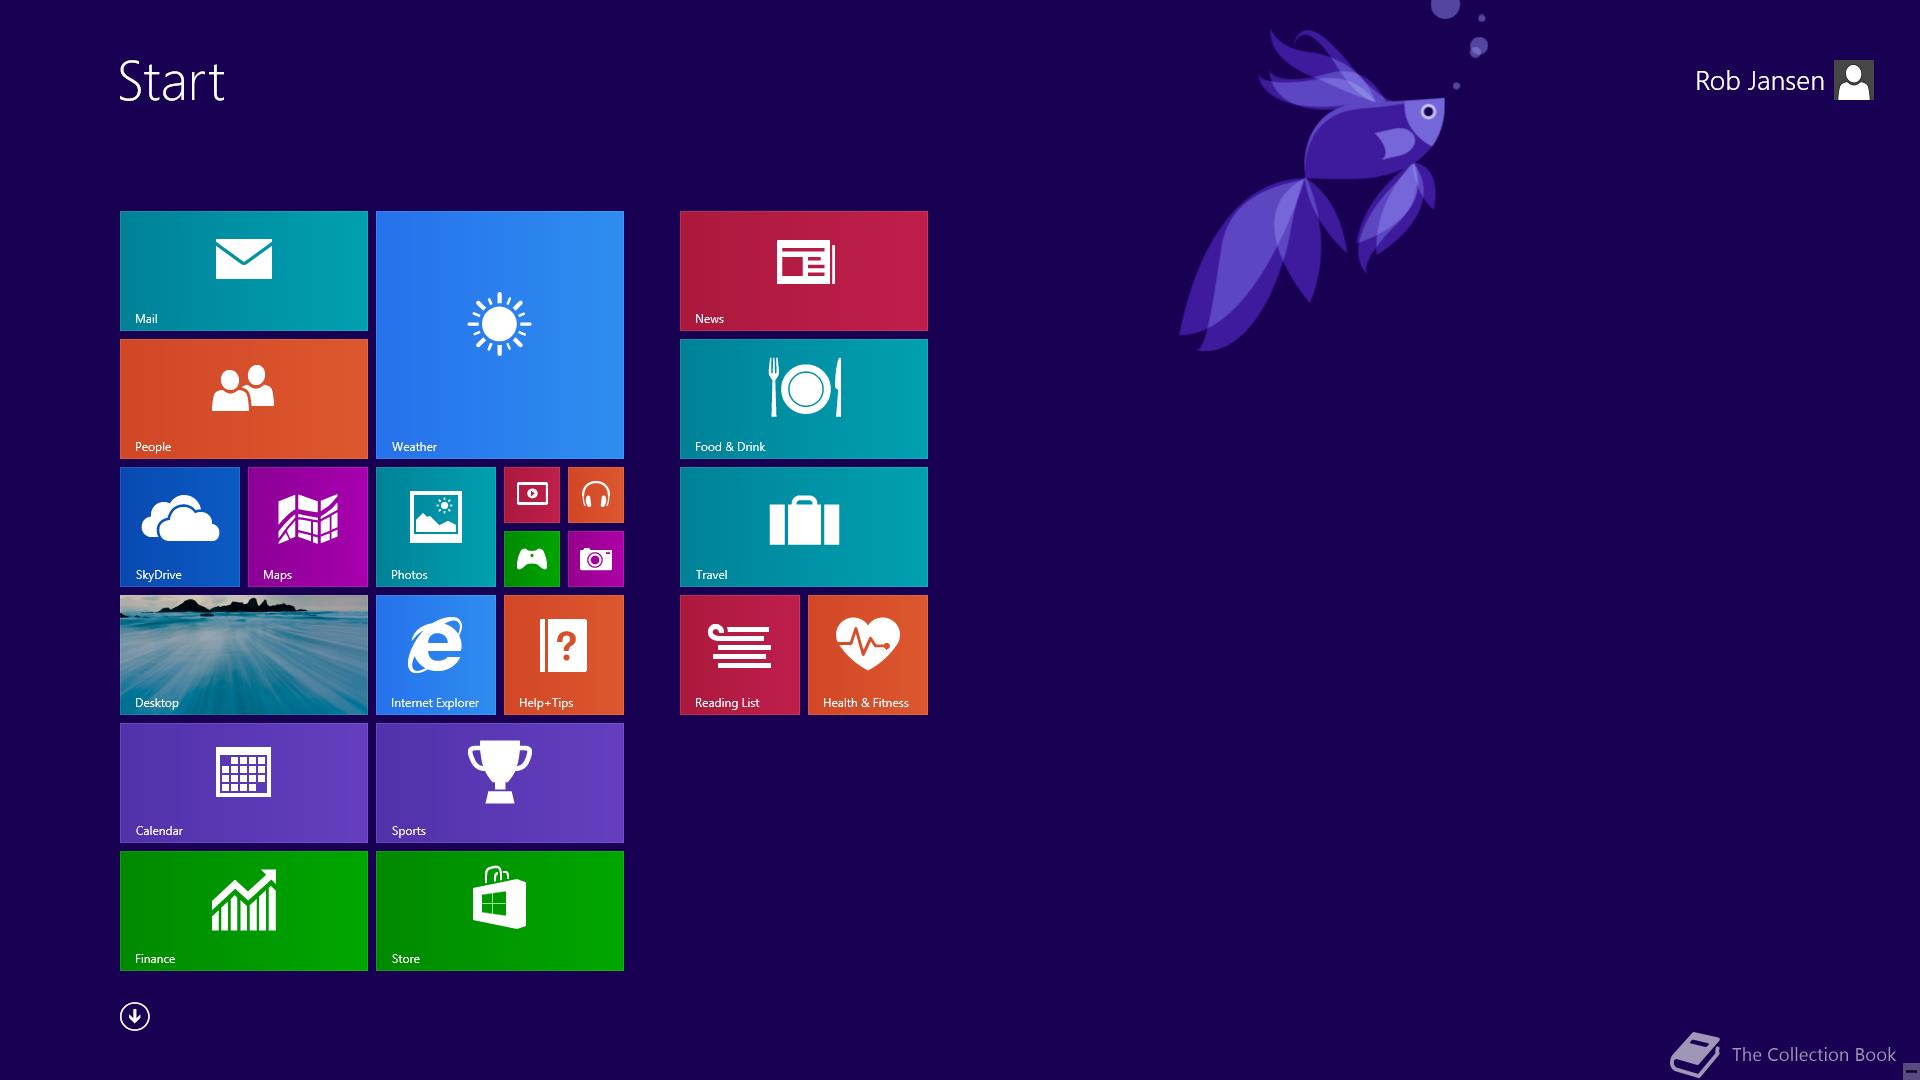Open the People tile
This screenshot has height=1080, width=1920.
244,399
